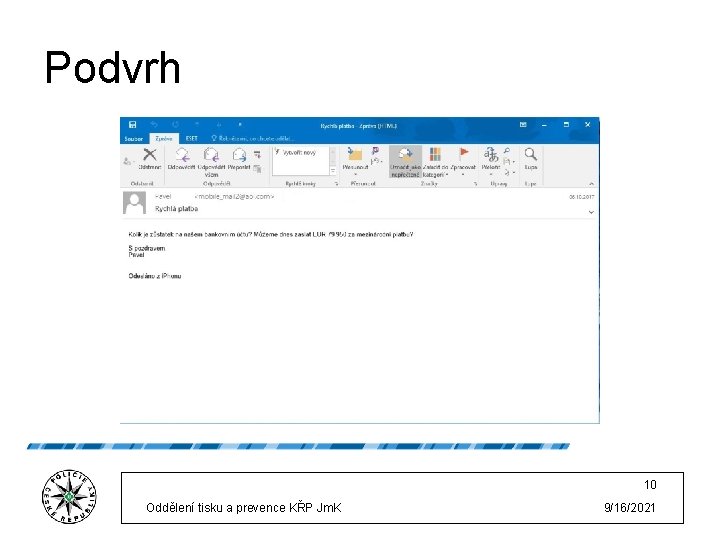Image resolution: width=720 pixels, height=540 pixels.
Task: Open the Zpracovat dropdown arrow
Action: tap(463, 174)
